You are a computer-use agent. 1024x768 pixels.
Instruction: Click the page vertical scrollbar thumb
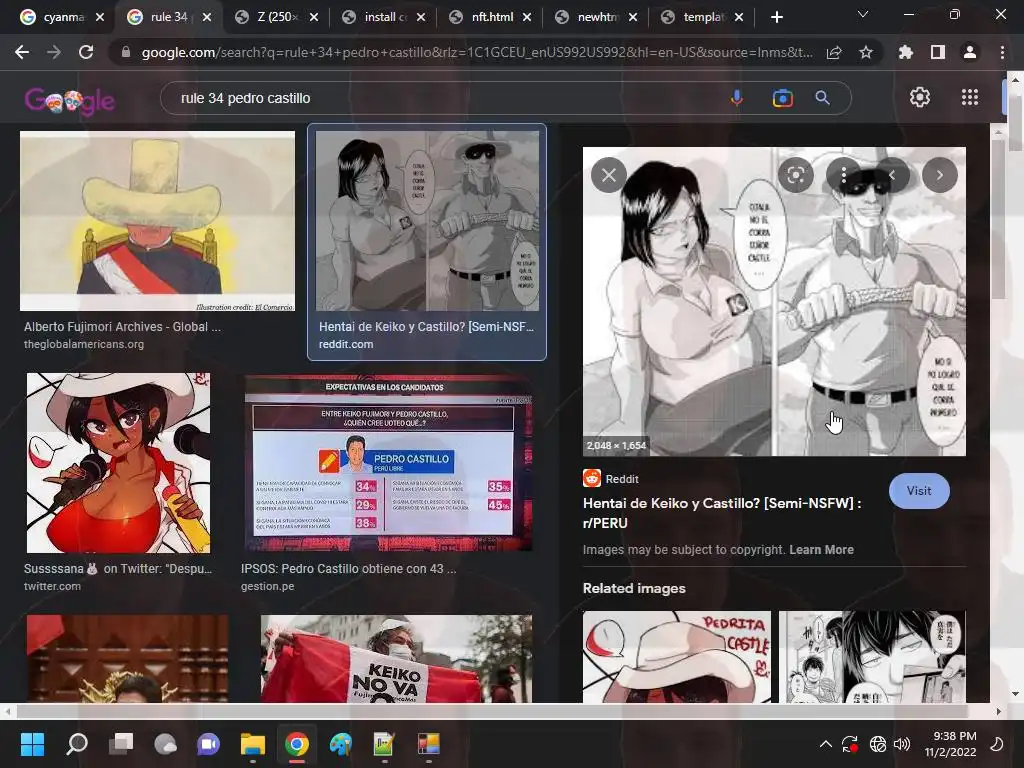point(1015,121)
